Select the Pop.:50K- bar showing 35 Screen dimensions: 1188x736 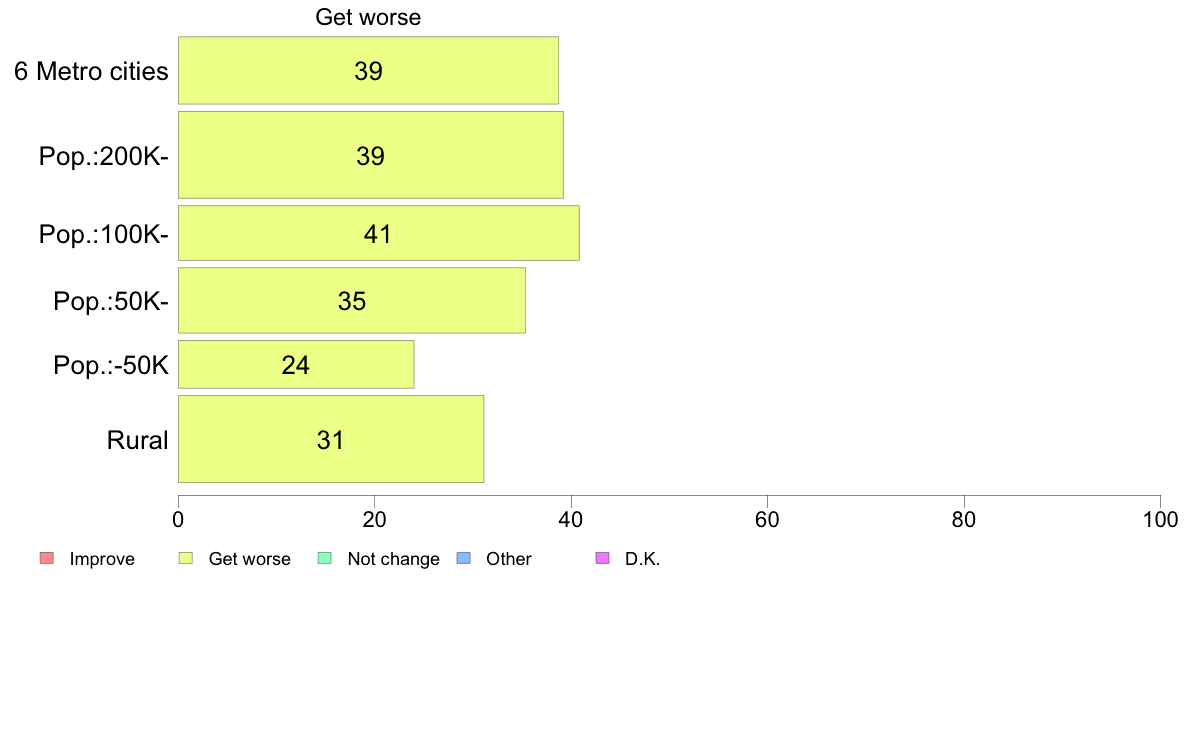(x=352, y=300)
